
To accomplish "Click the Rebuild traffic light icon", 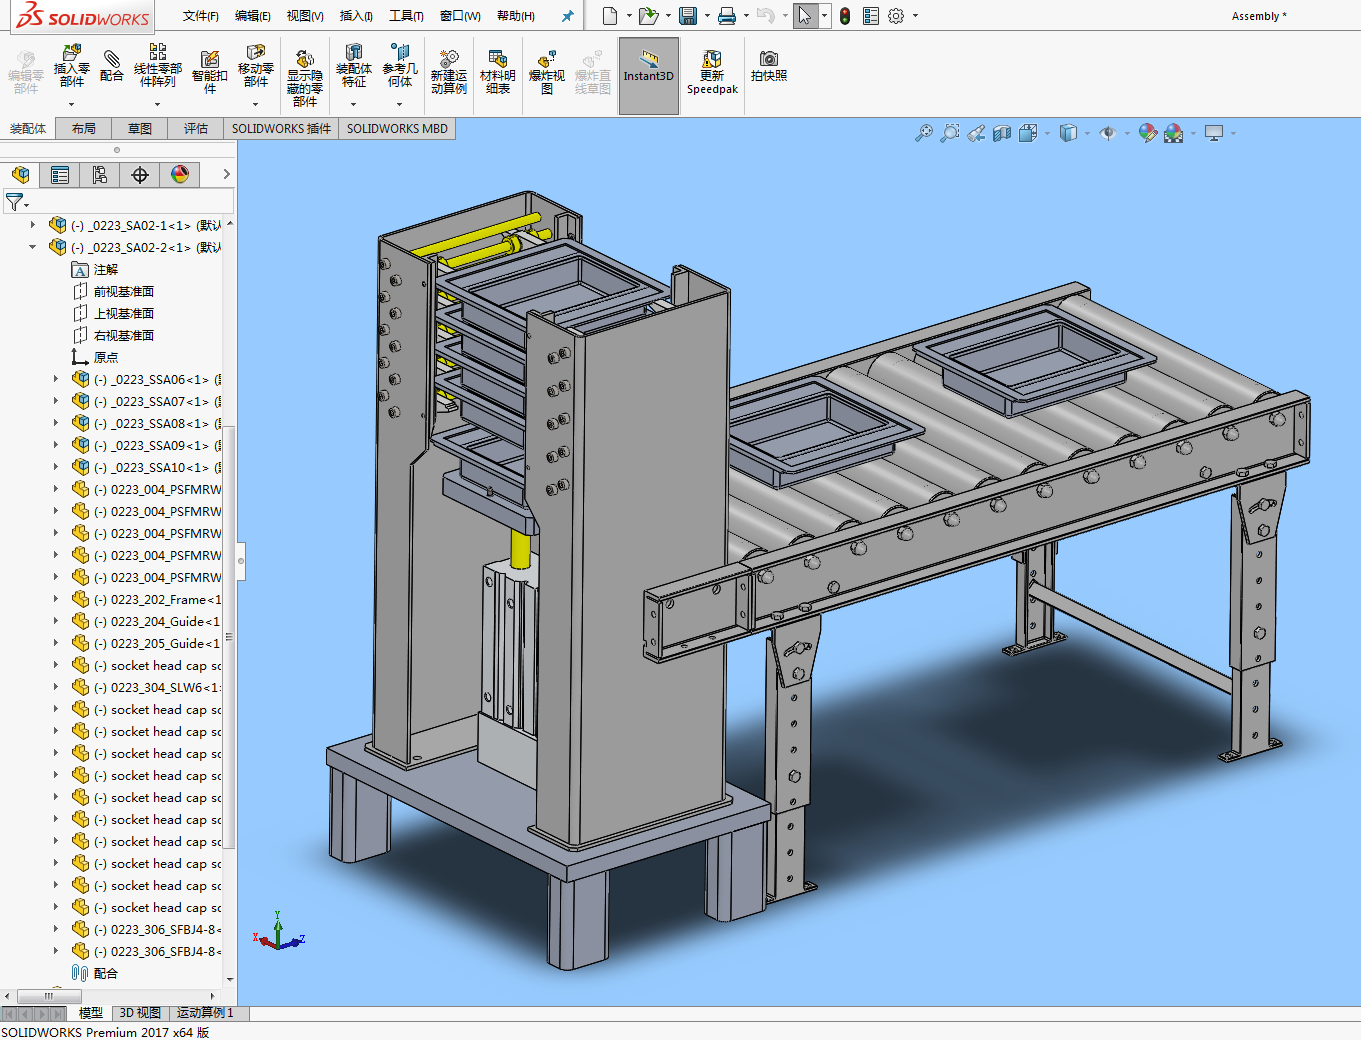I will [x=845, y=16].
